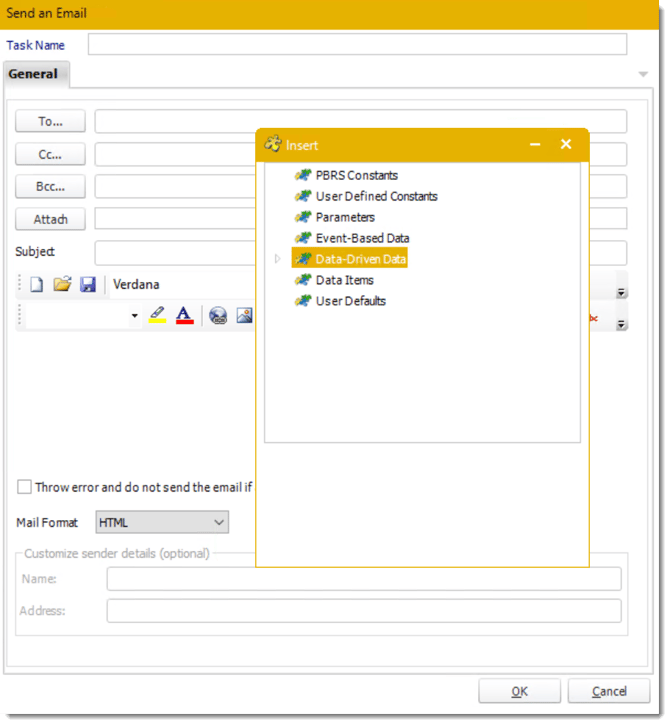The height and width of the screenshot is (725, 670).
Task: Select User Defined Constants entry
Action: tap(376, 196)
